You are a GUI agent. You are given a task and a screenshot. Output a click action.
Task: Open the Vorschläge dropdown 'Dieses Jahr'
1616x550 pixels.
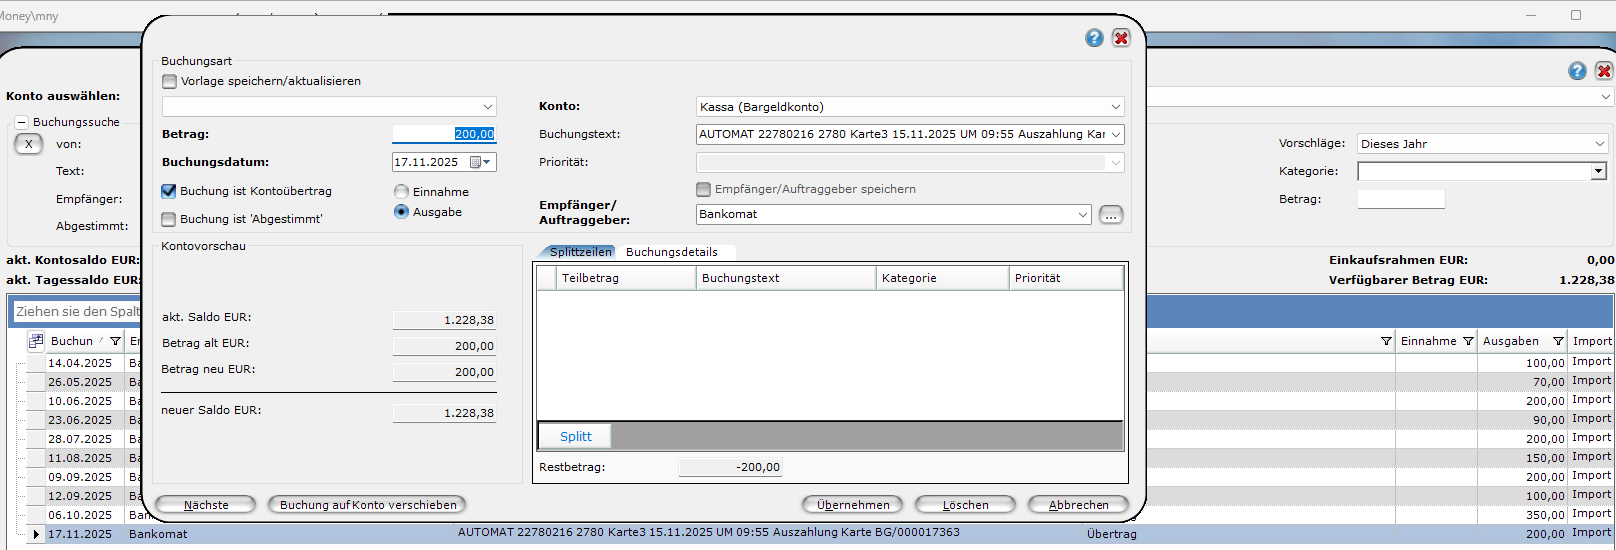pos(1599,144)
